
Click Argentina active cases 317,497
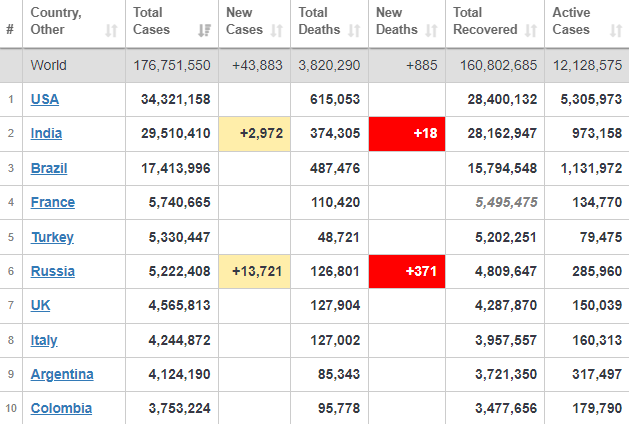[597, 374]
